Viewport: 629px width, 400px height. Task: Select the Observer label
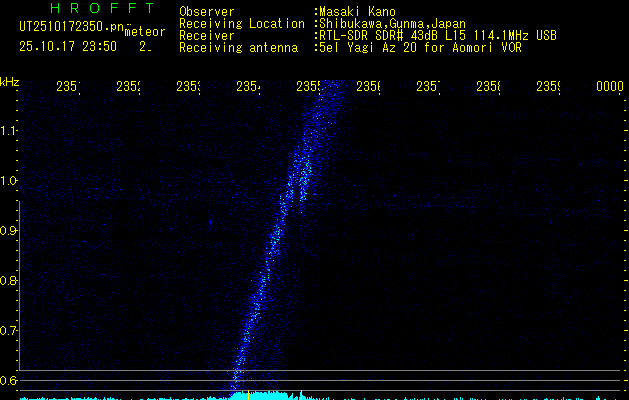pos(207,11)
